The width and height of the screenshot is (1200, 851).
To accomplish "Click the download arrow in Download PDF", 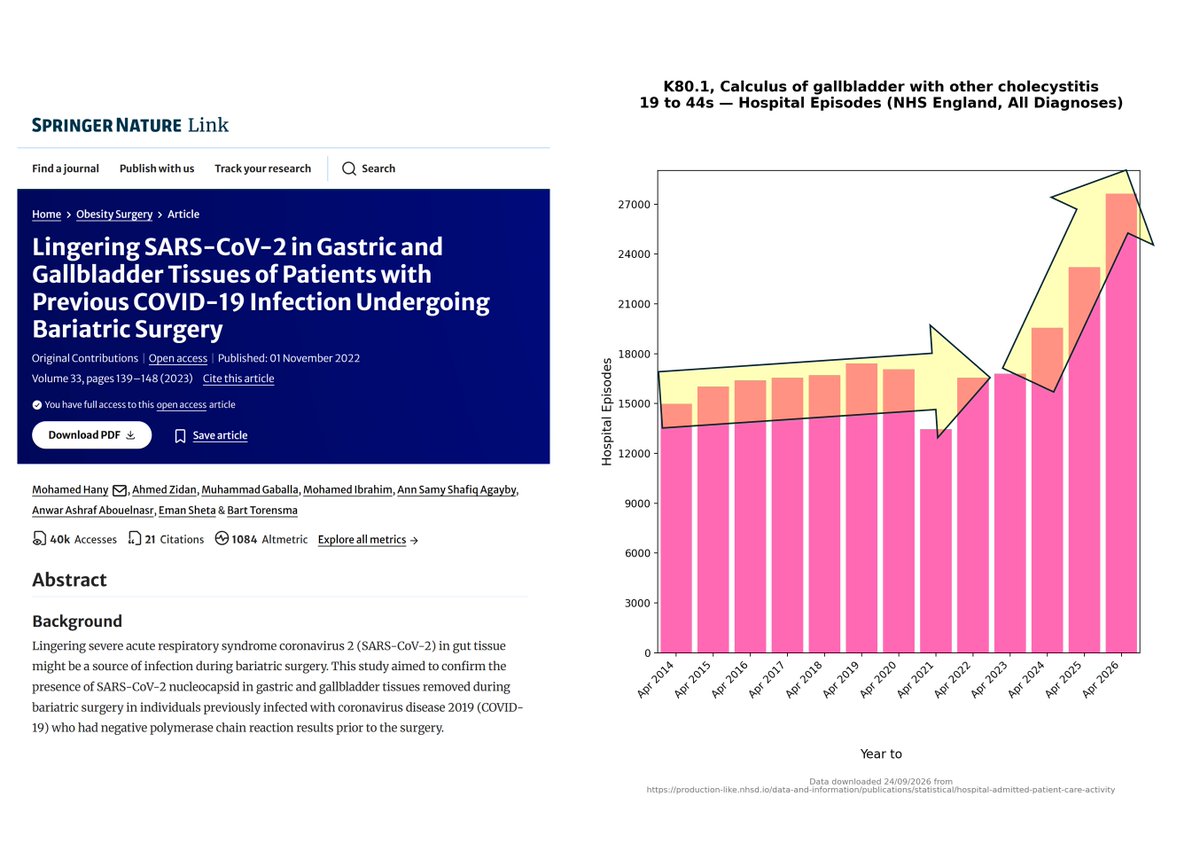I will coord(130,435).
